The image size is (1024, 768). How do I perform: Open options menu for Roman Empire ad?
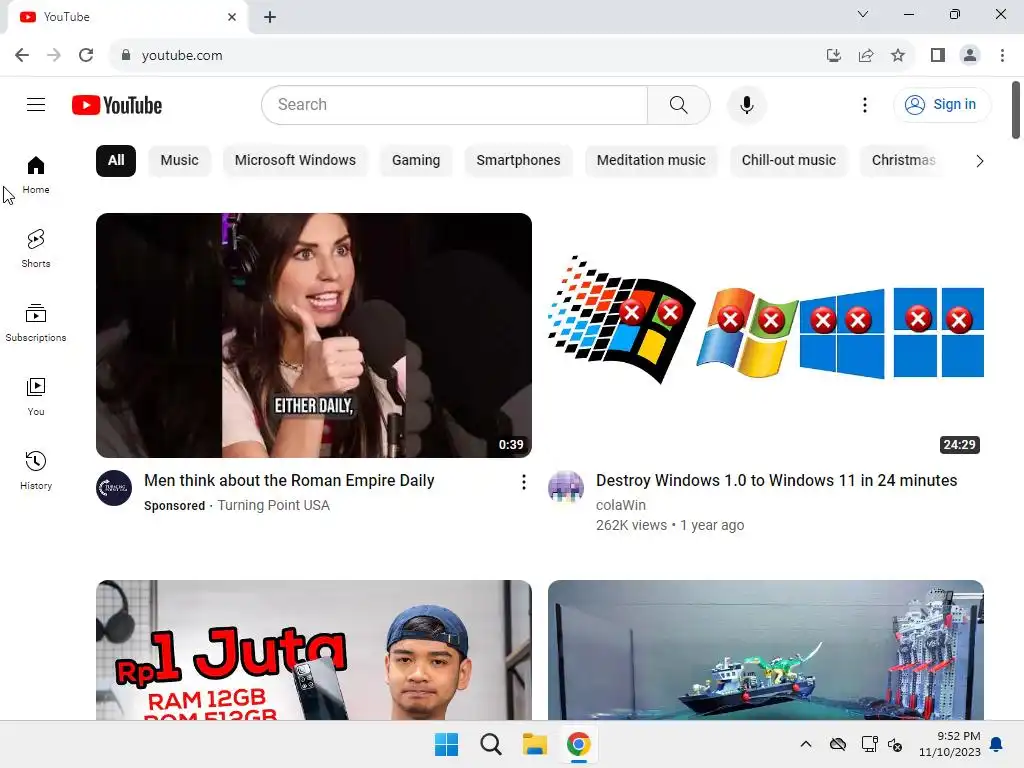point(523,482)
